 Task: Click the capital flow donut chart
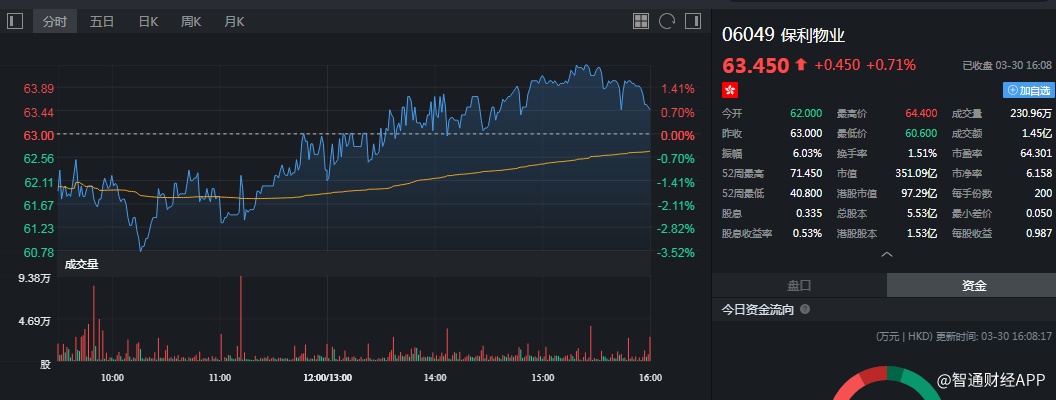pyautogui.click(x=885, y=385)
